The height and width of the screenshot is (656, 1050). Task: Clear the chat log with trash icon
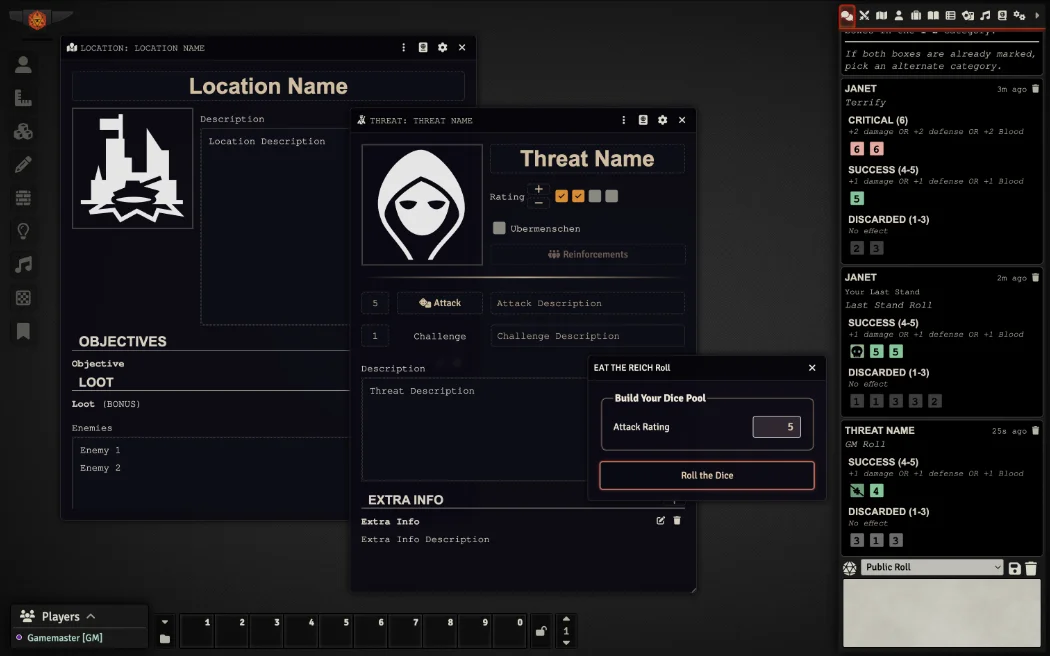pyautogui.click(x=1031, y=568)
